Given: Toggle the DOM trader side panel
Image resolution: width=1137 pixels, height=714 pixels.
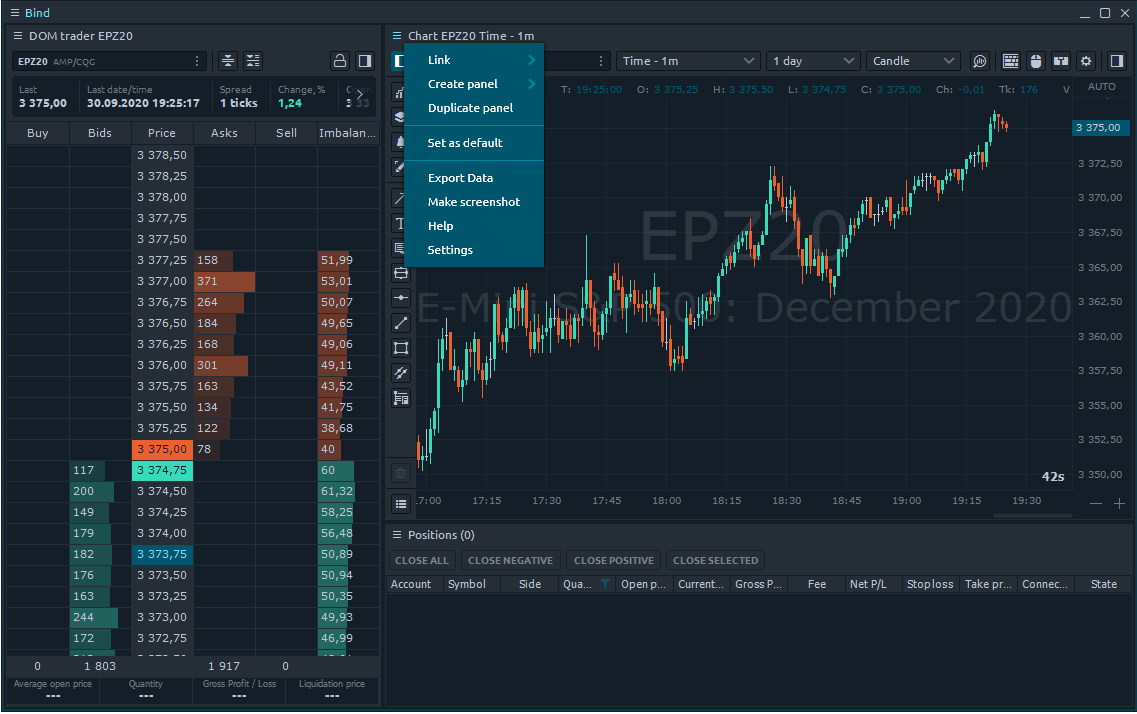Looking at the screenshot, I should [365, 61].
